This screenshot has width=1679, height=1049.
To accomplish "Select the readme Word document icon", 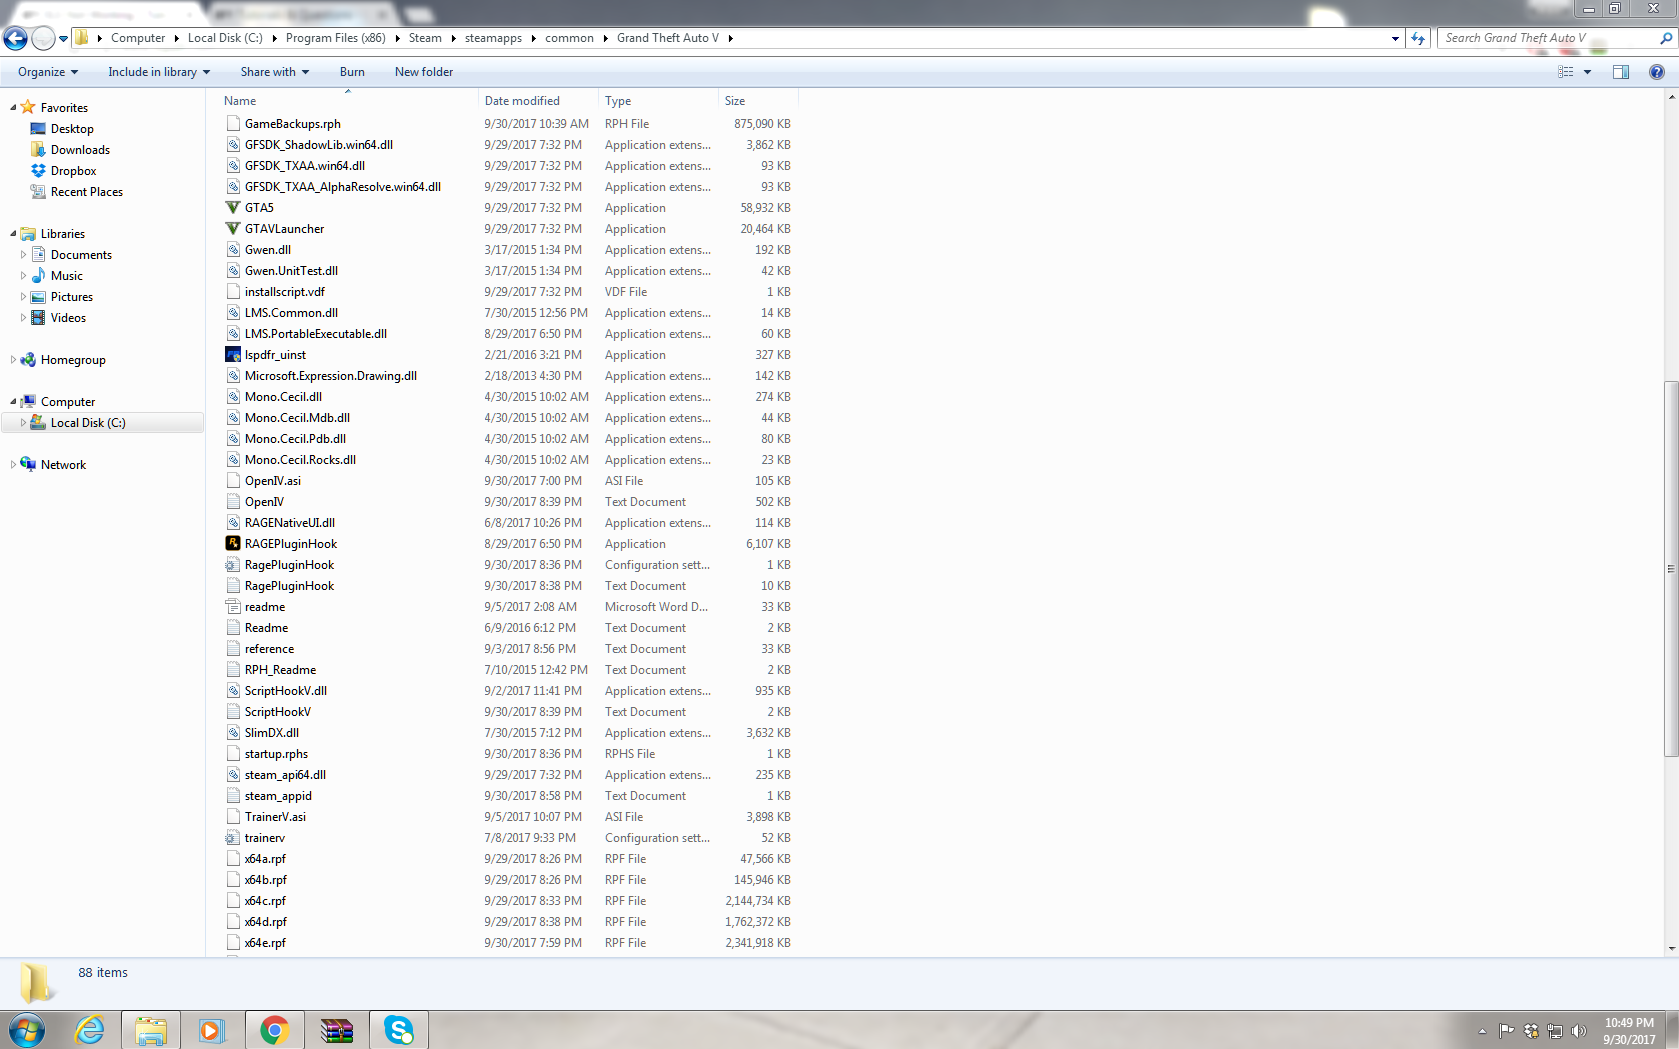I will point(233,607).
